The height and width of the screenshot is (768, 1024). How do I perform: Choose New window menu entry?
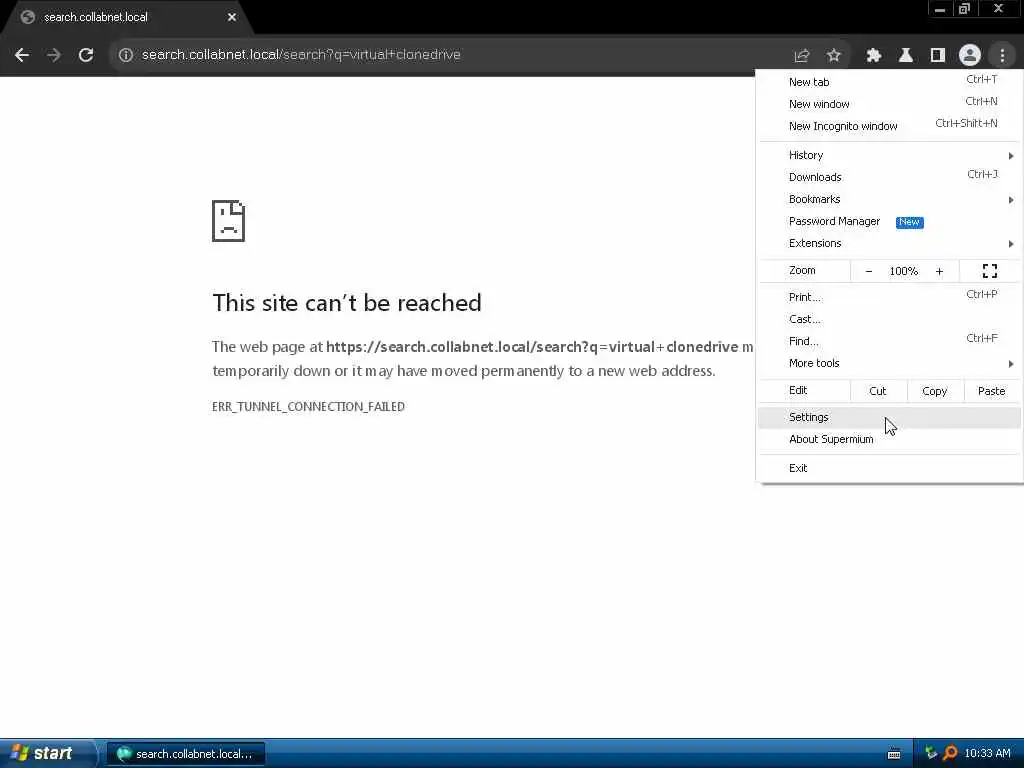pyautogui.click(x=889, y=104)
